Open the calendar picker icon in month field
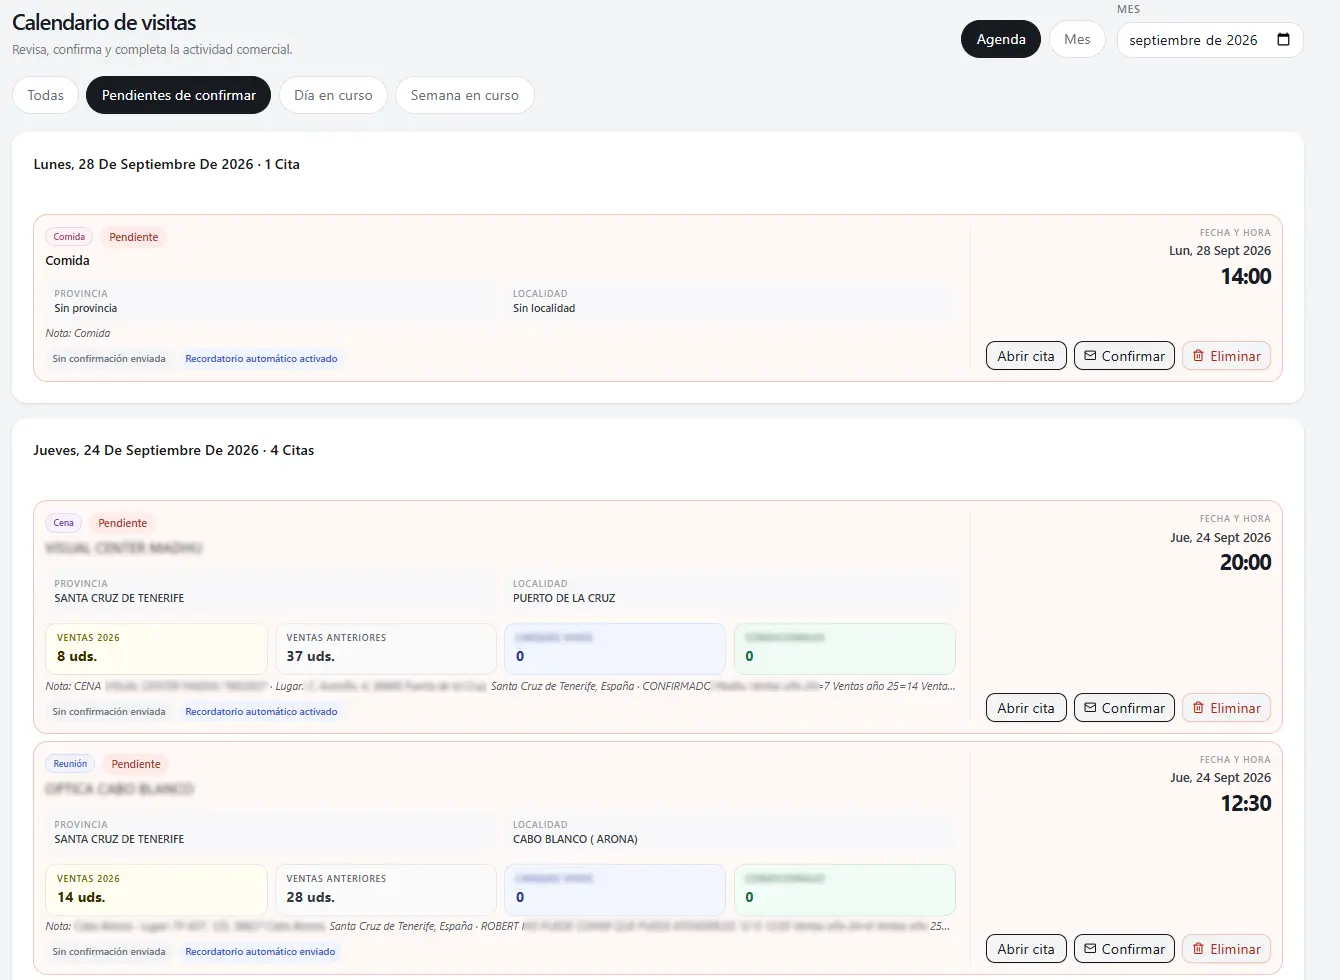 (x=1284, y=40)
